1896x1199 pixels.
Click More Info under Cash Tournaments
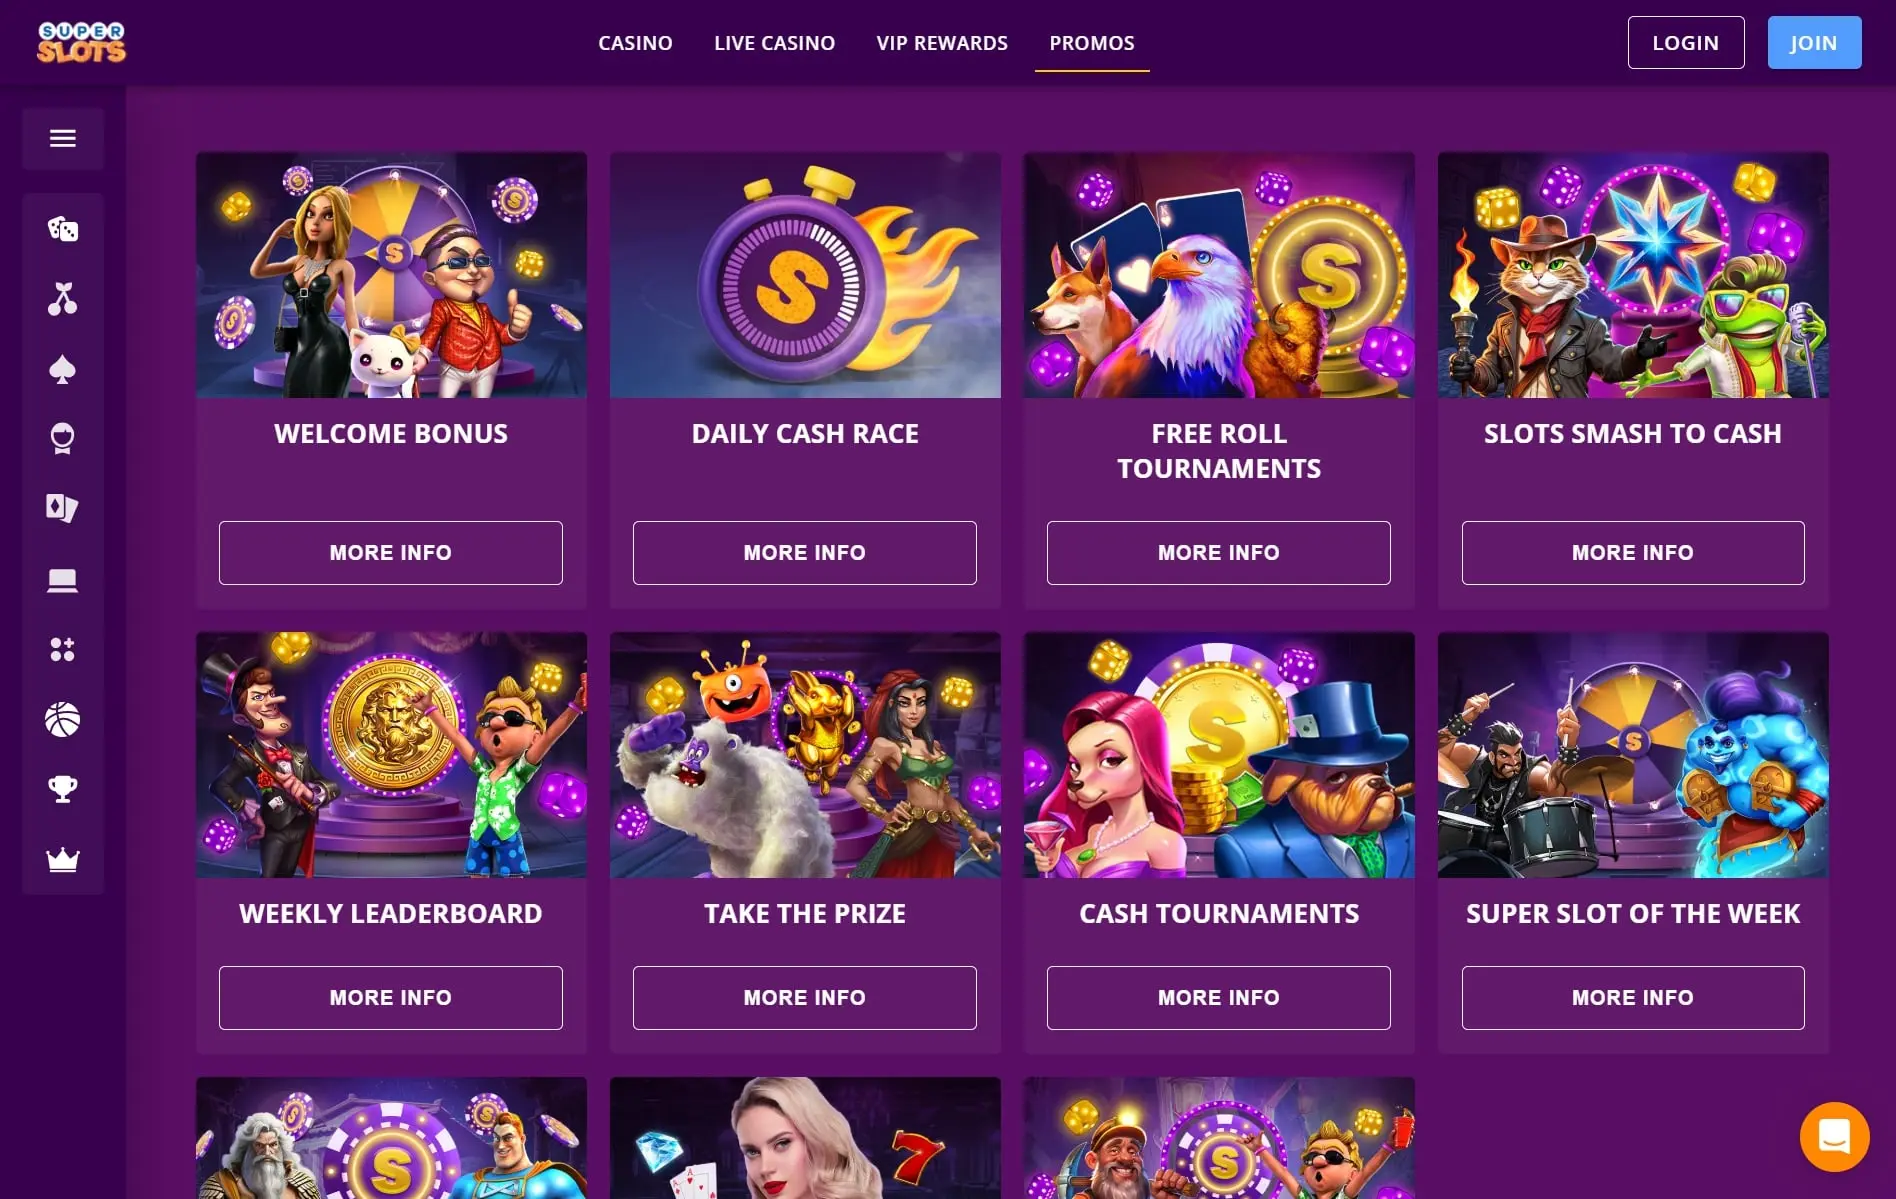1219,998
